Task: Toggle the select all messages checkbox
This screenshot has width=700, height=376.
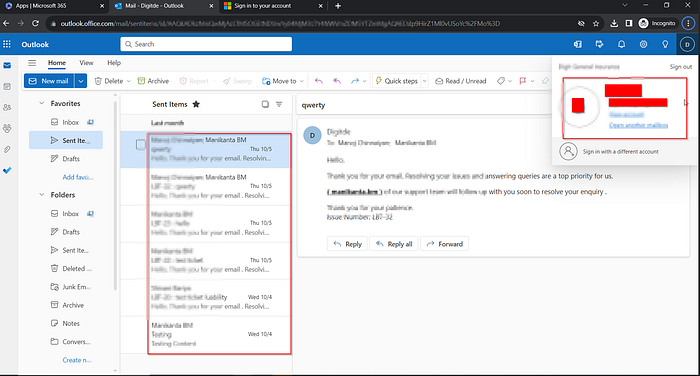Action: pyautogui.click(x=265, y=104)
